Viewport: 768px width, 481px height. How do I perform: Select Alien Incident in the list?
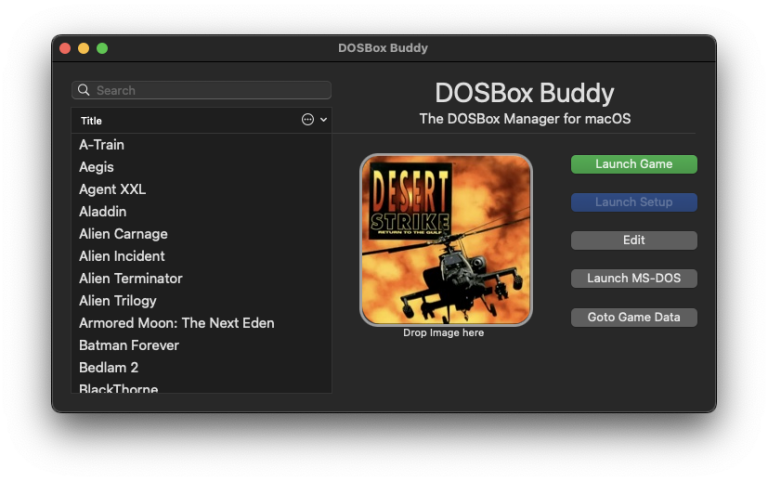pos(202,256)
